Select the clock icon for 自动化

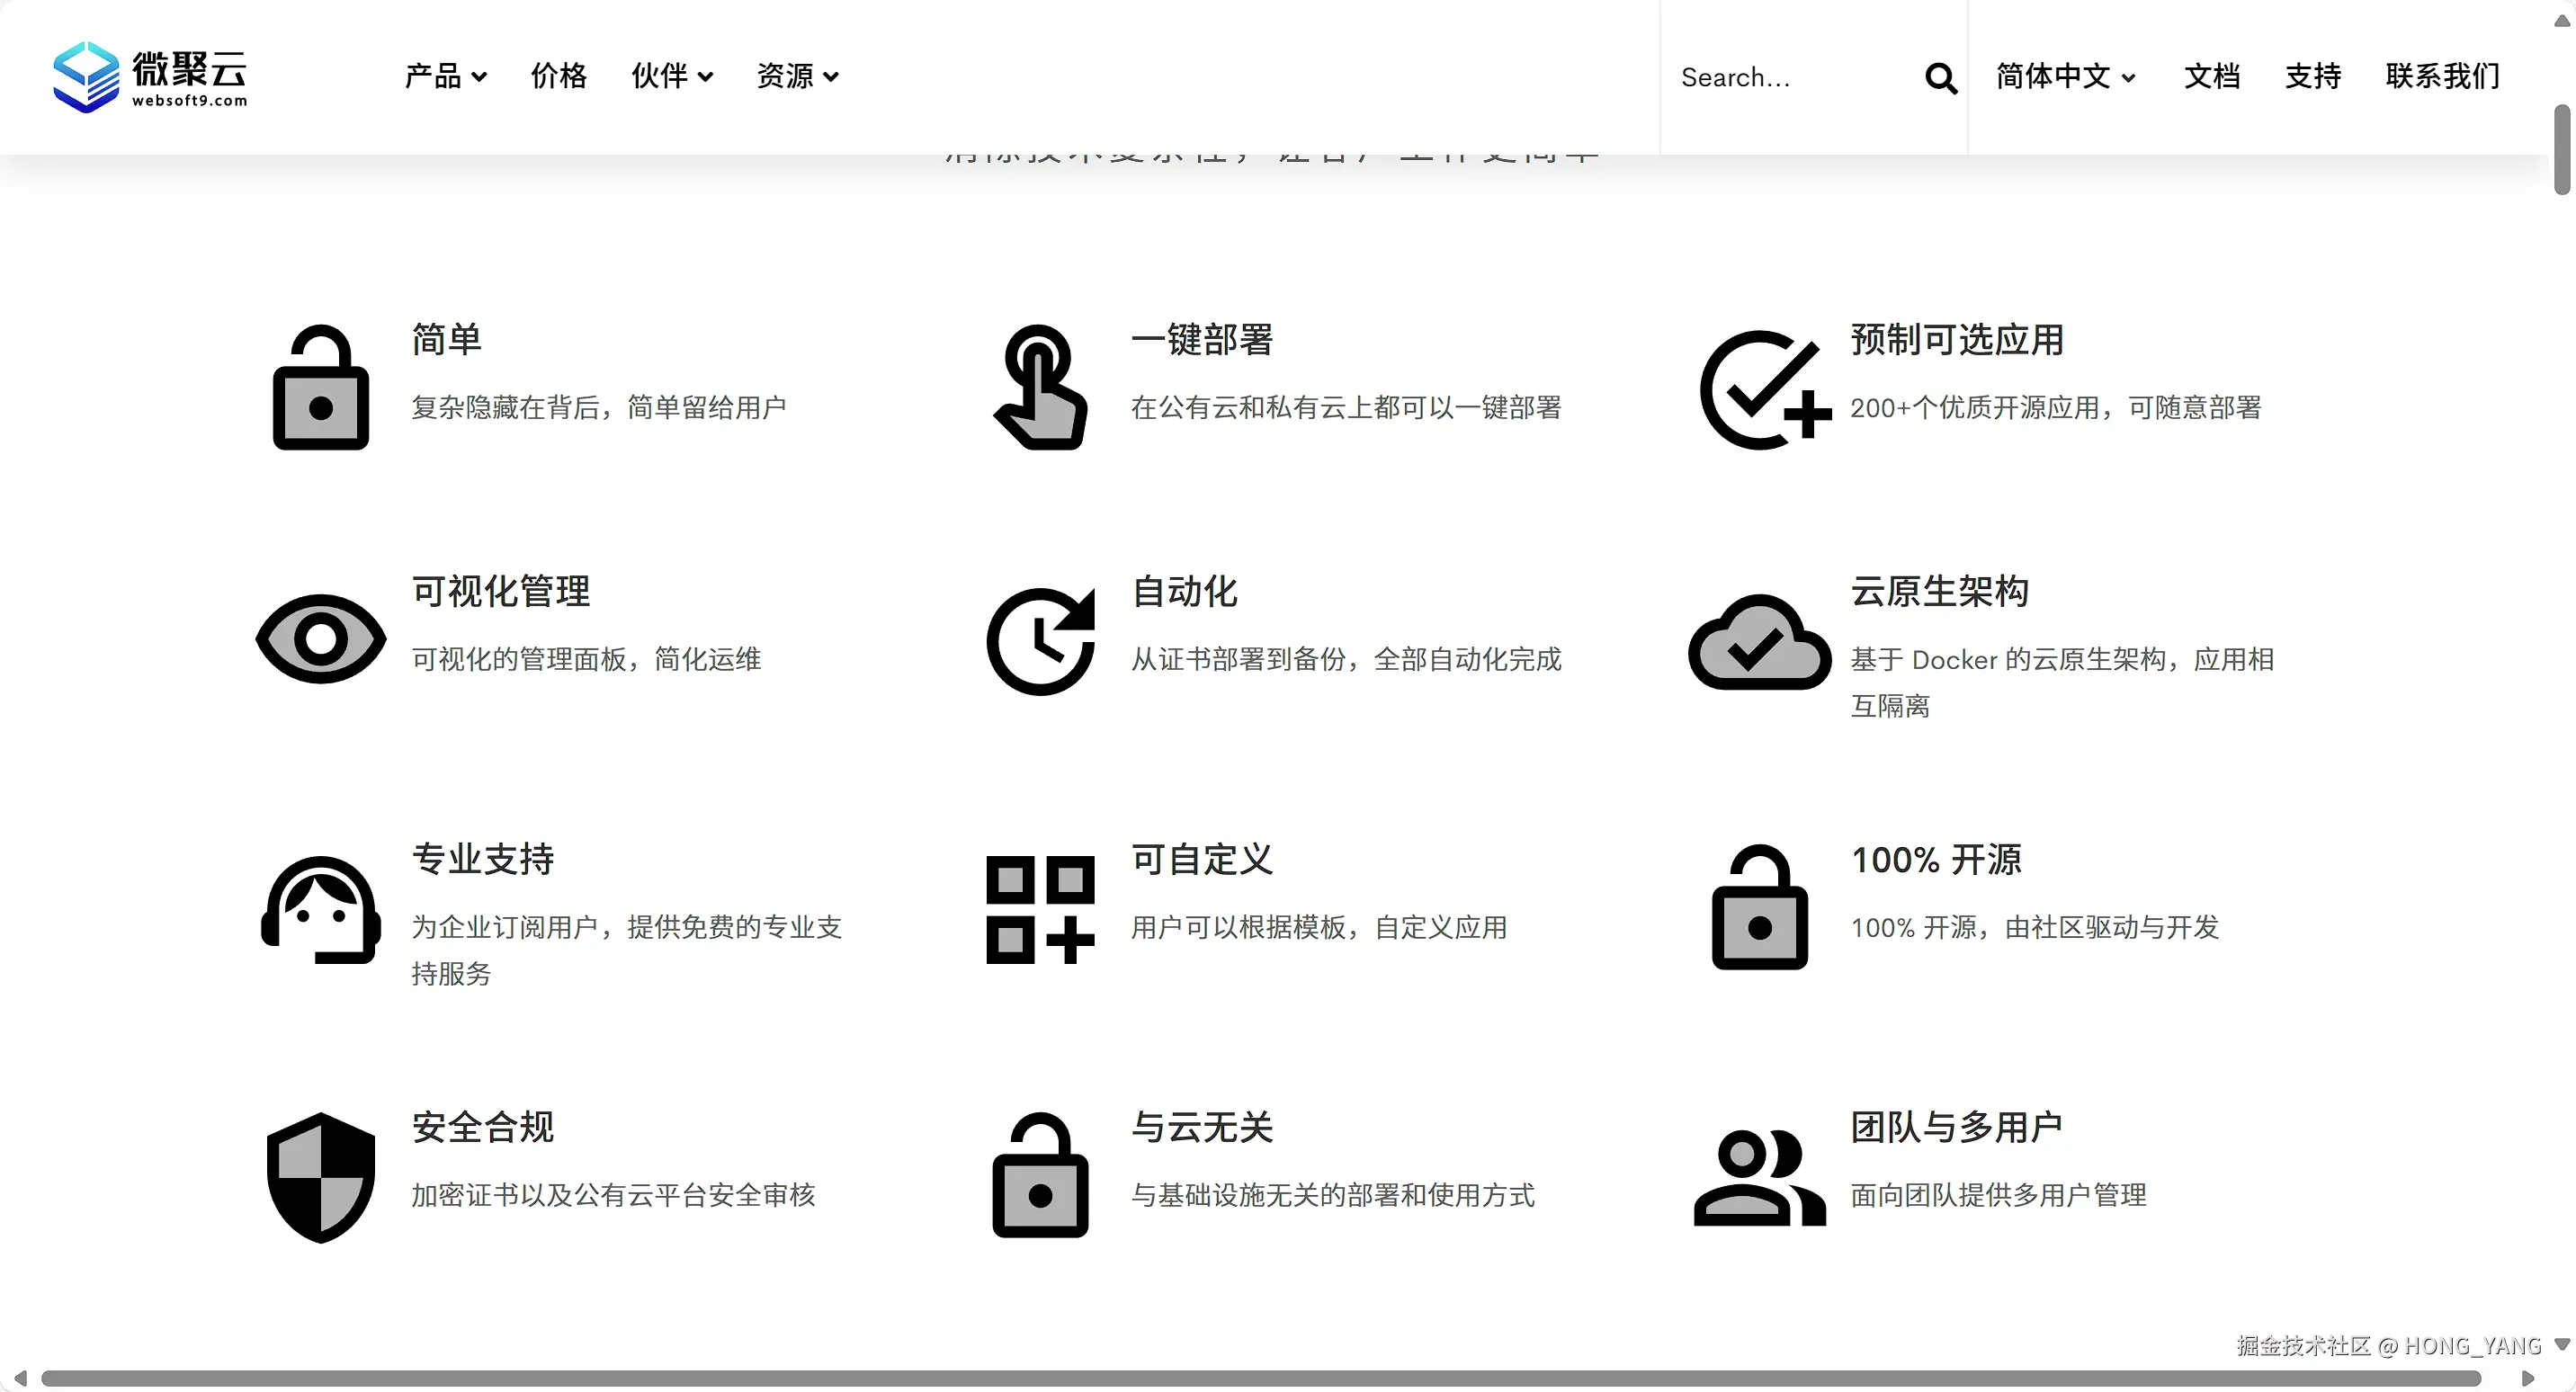[x=1039, y=638]
